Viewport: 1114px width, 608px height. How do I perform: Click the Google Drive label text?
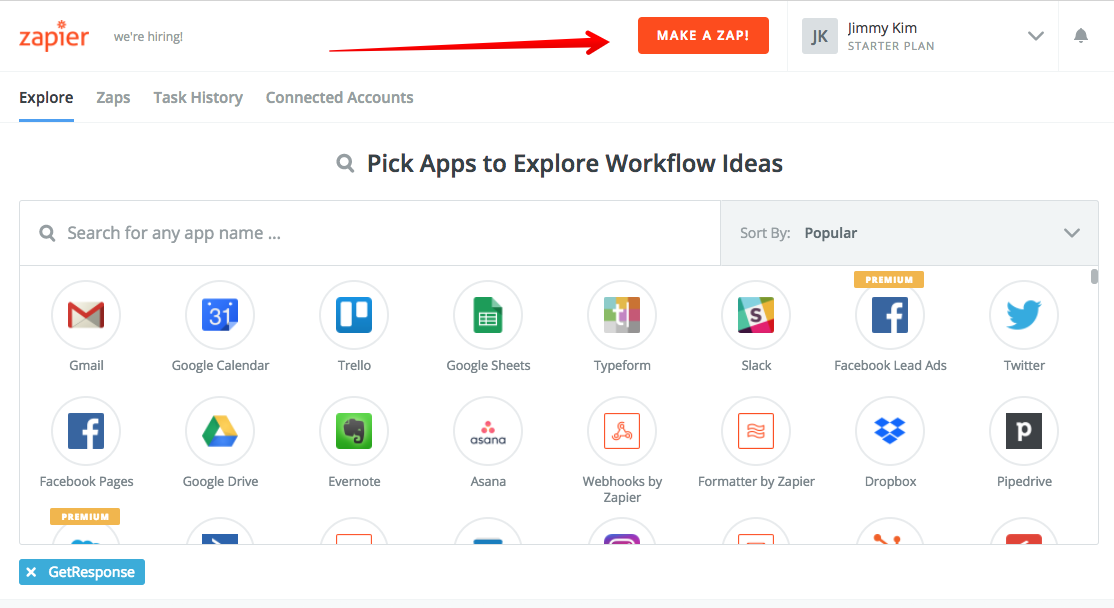pos(220,482)
